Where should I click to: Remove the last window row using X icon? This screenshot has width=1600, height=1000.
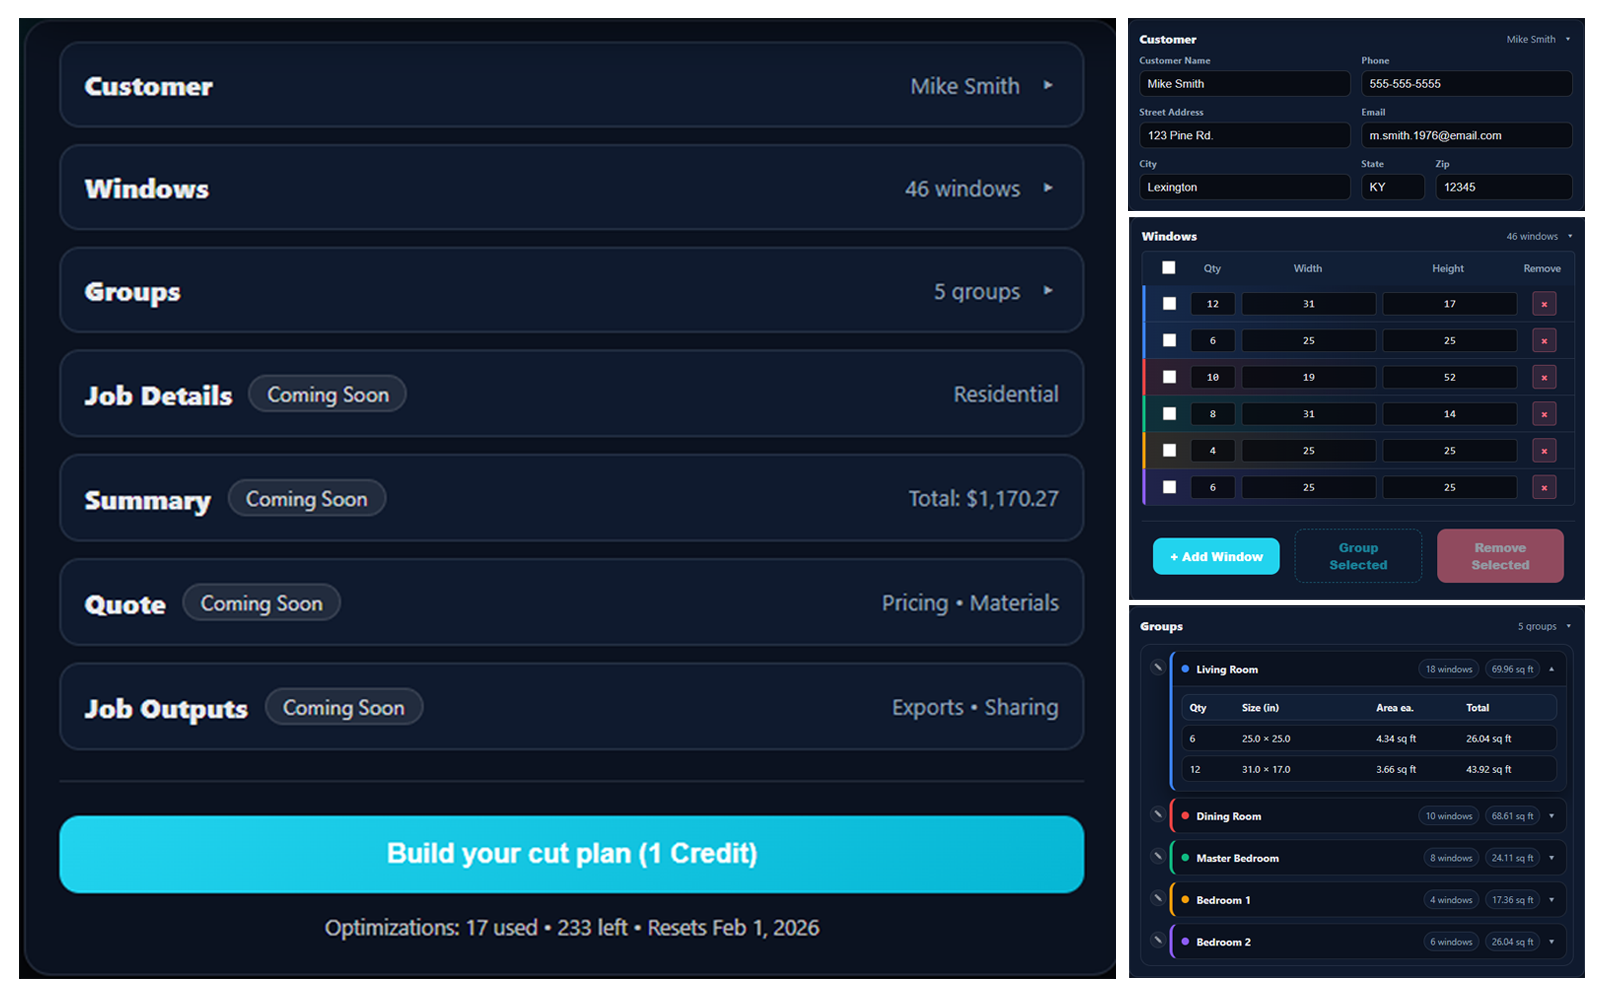coord(1544,487)
